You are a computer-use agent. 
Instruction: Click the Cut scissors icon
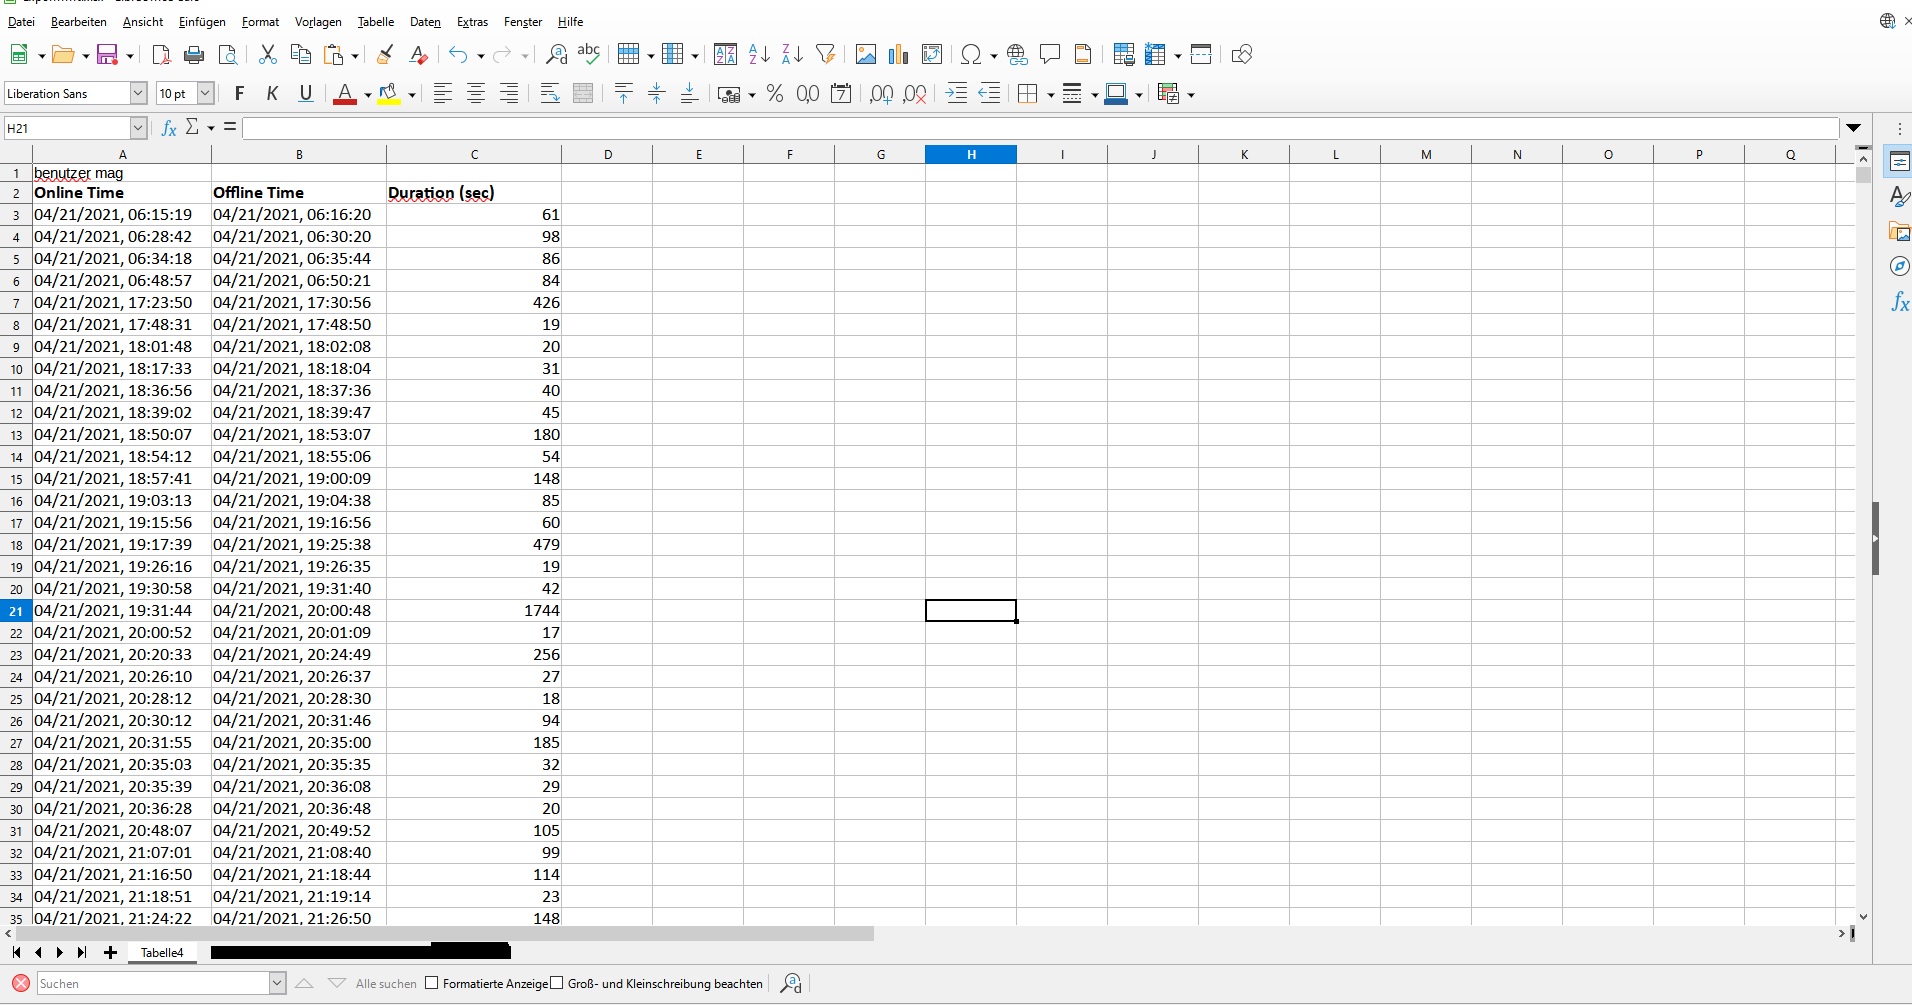[x=267, y=55]
